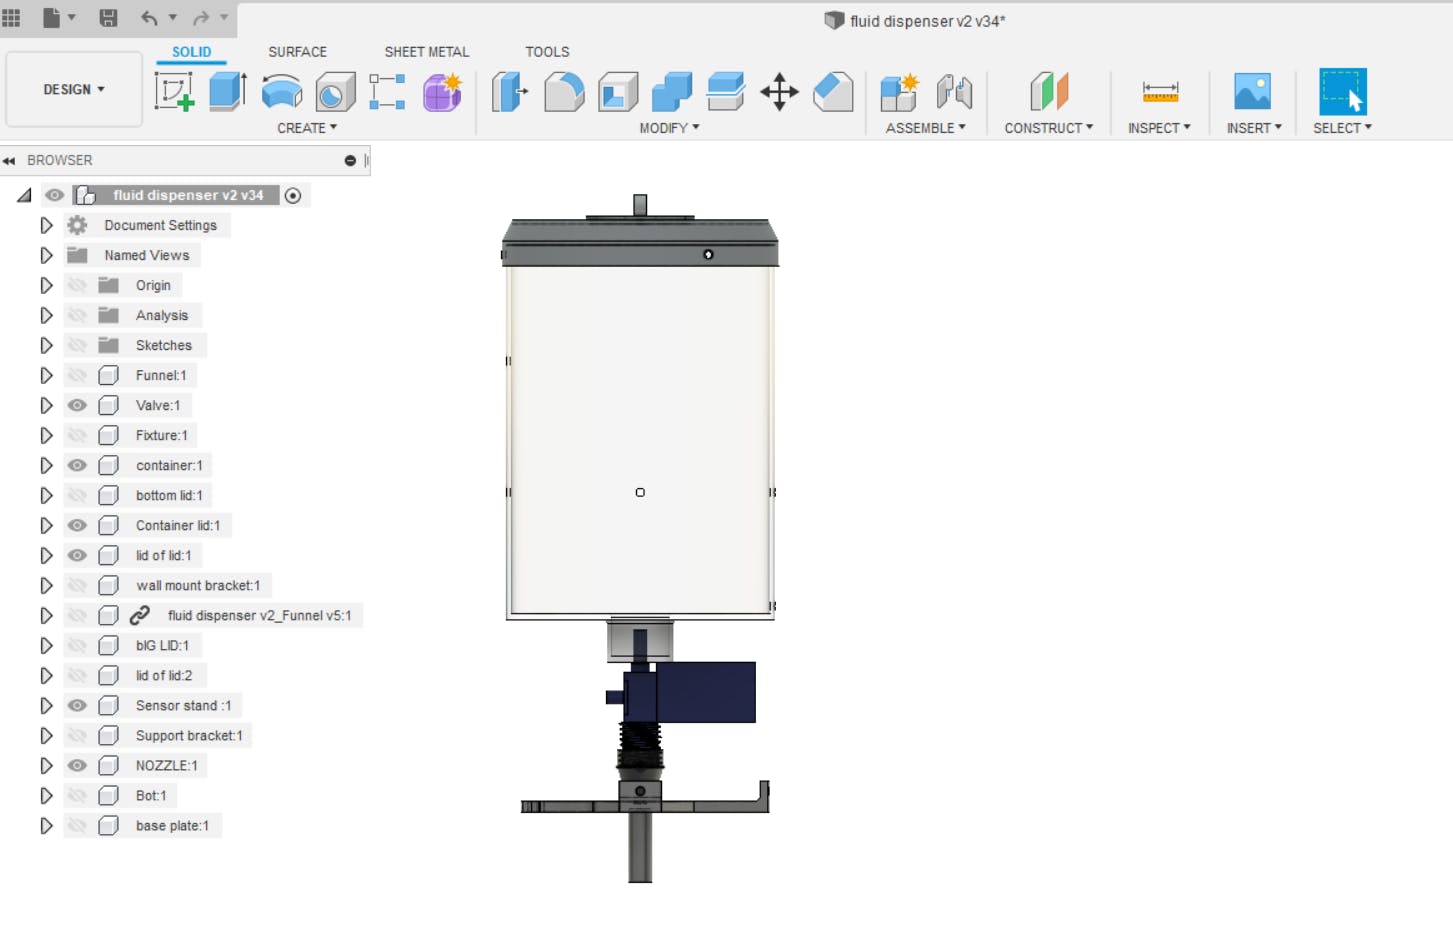
Task: Open the SELECT dropdown menu
Action: [x=1342, y=128]
